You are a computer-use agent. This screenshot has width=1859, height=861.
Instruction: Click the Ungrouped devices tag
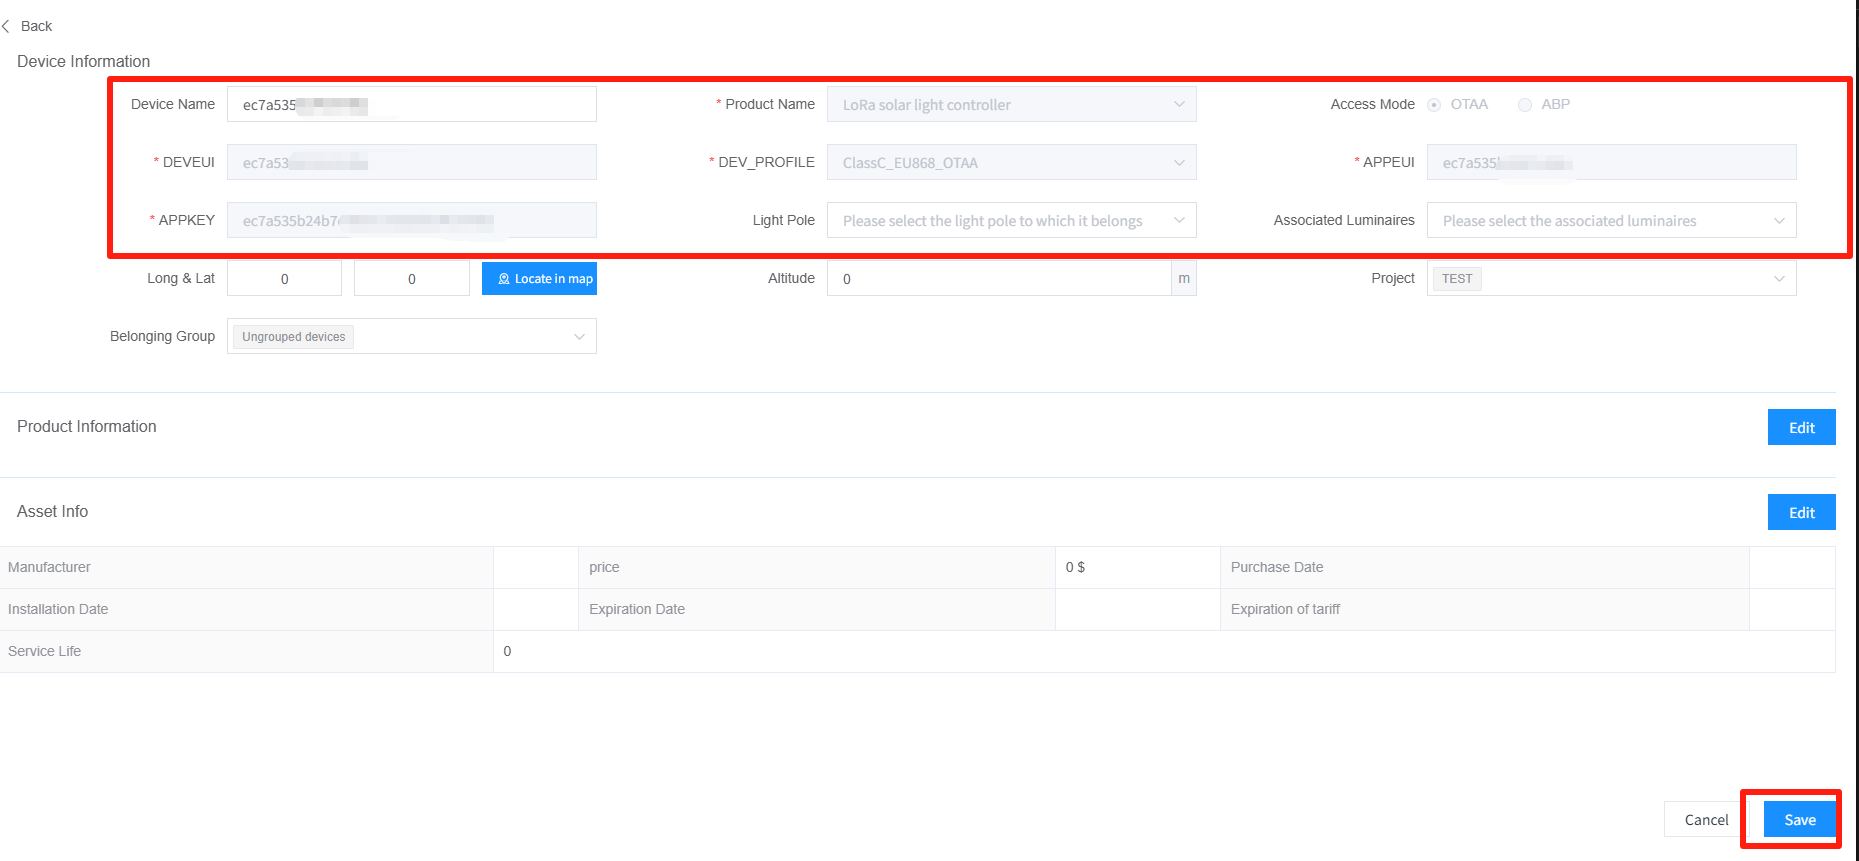[x=293, y=337]
